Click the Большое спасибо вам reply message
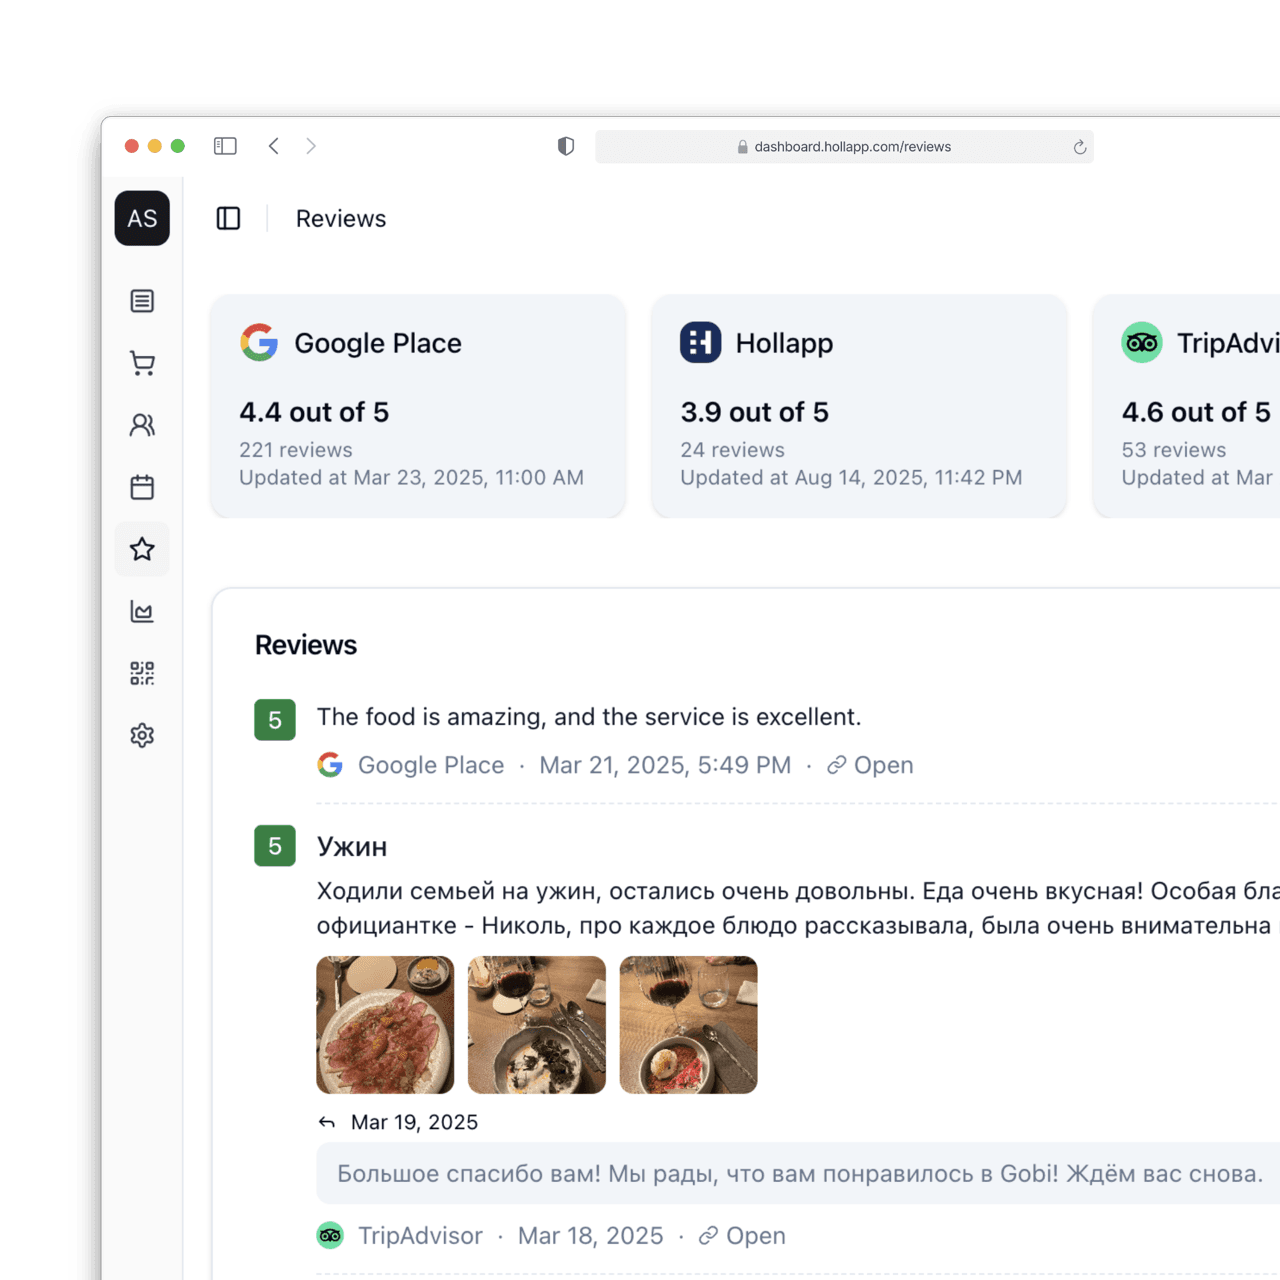The image size is (1280, 1280). coord(800,1174)
